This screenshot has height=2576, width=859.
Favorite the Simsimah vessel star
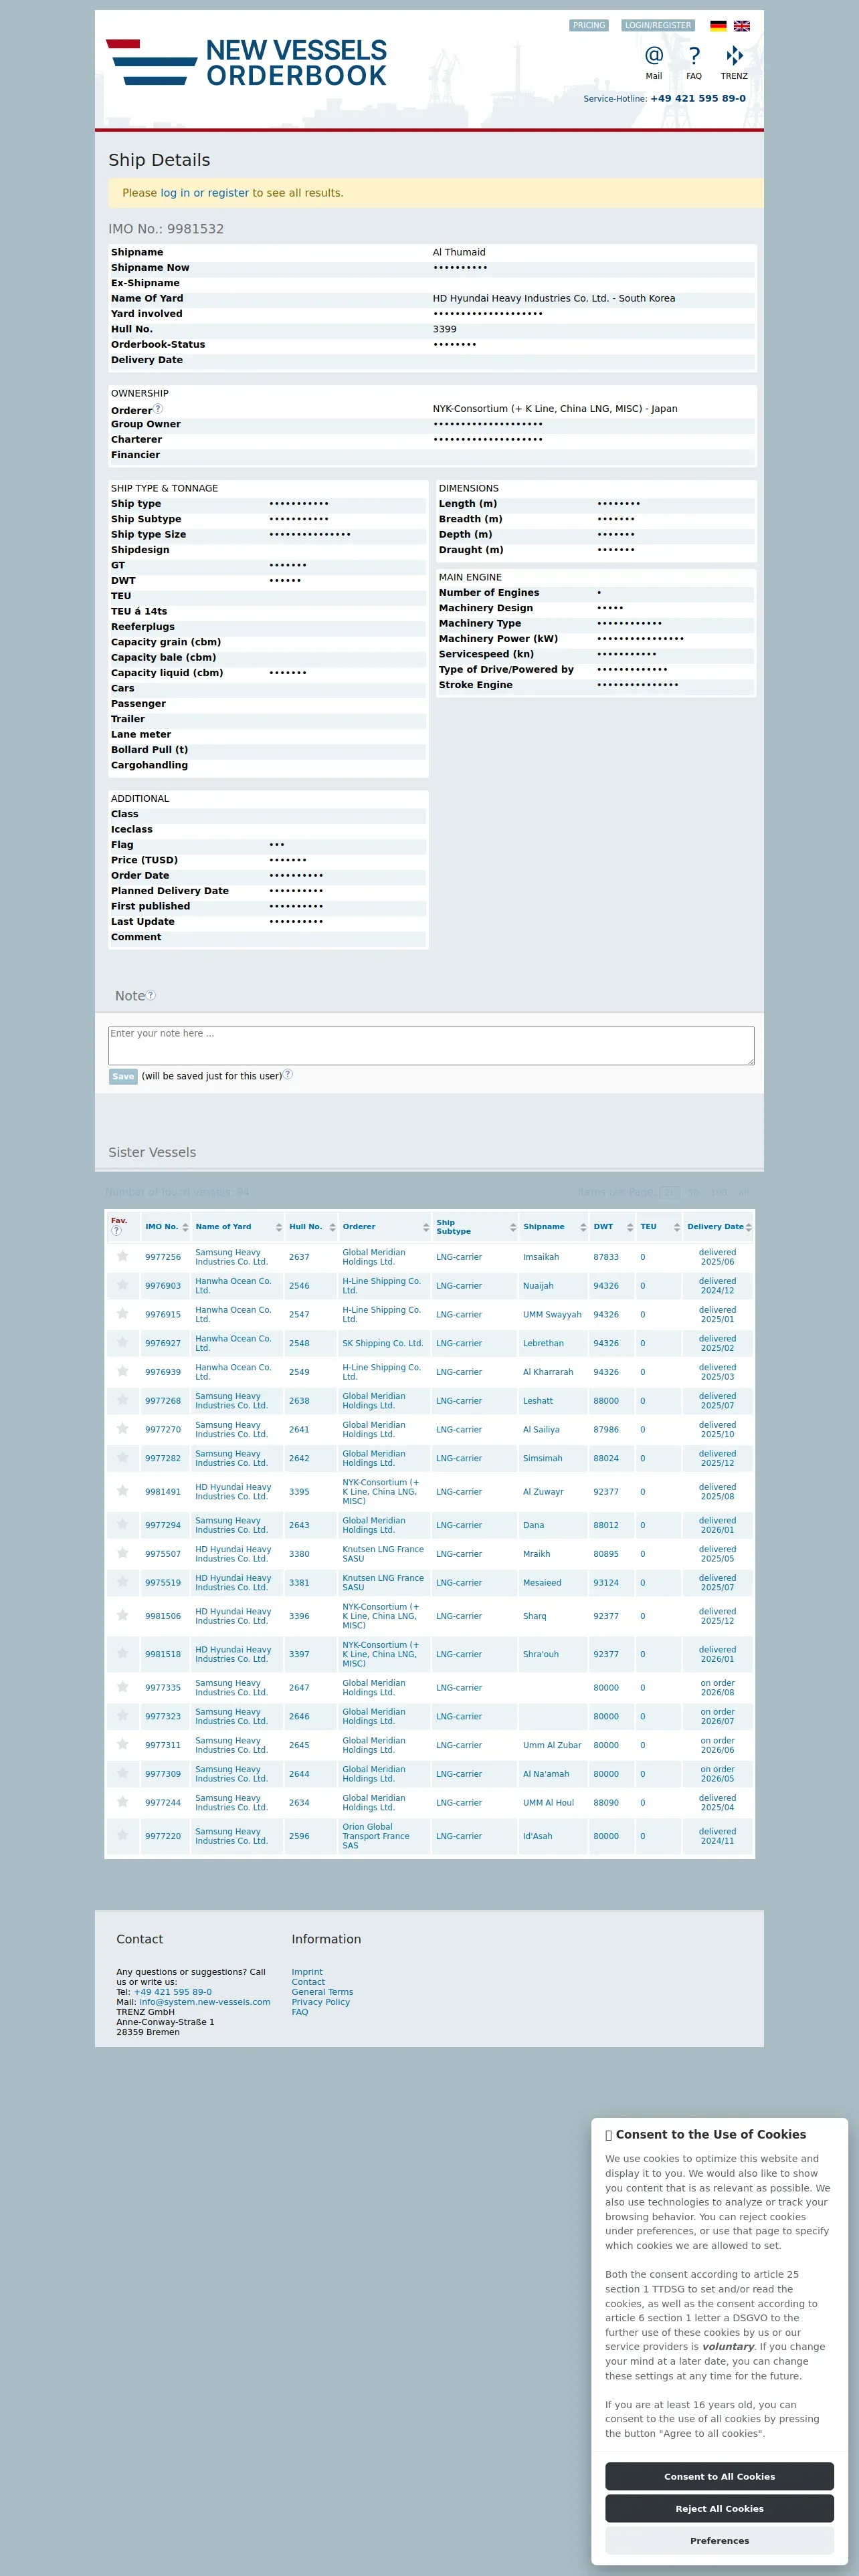click(122, 1457)
